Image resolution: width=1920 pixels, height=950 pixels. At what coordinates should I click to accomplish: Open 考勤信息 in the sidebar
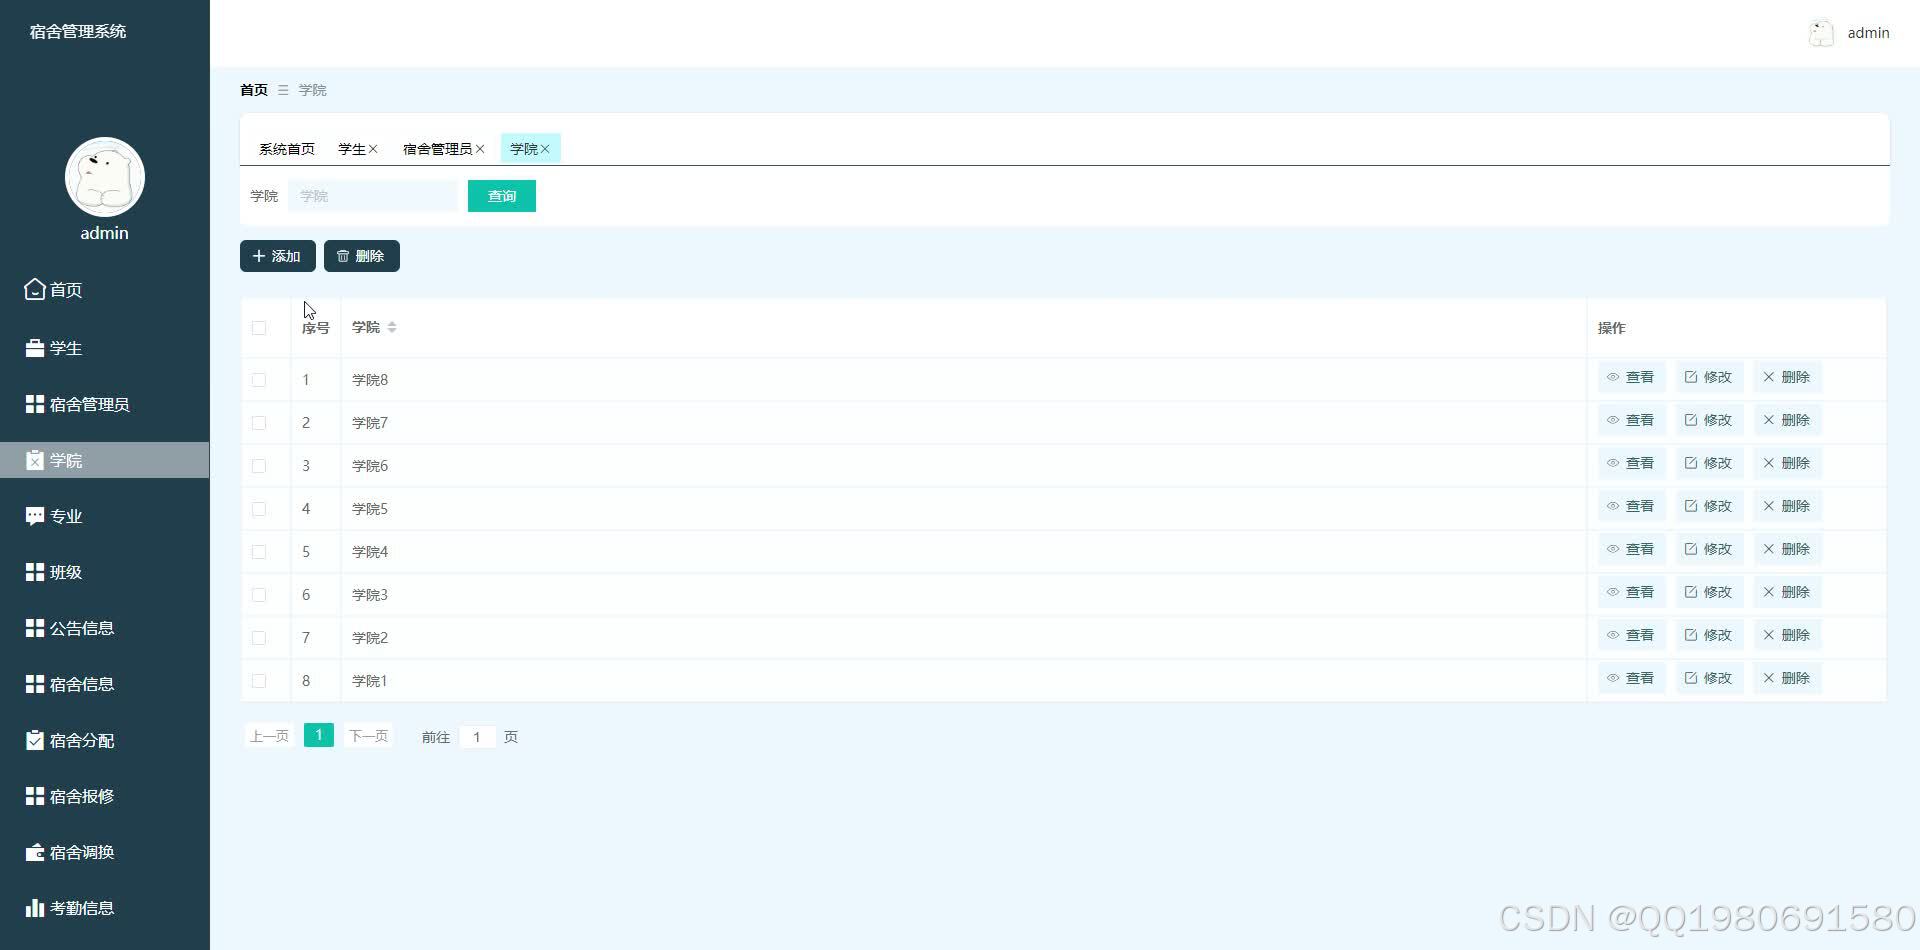104,908
